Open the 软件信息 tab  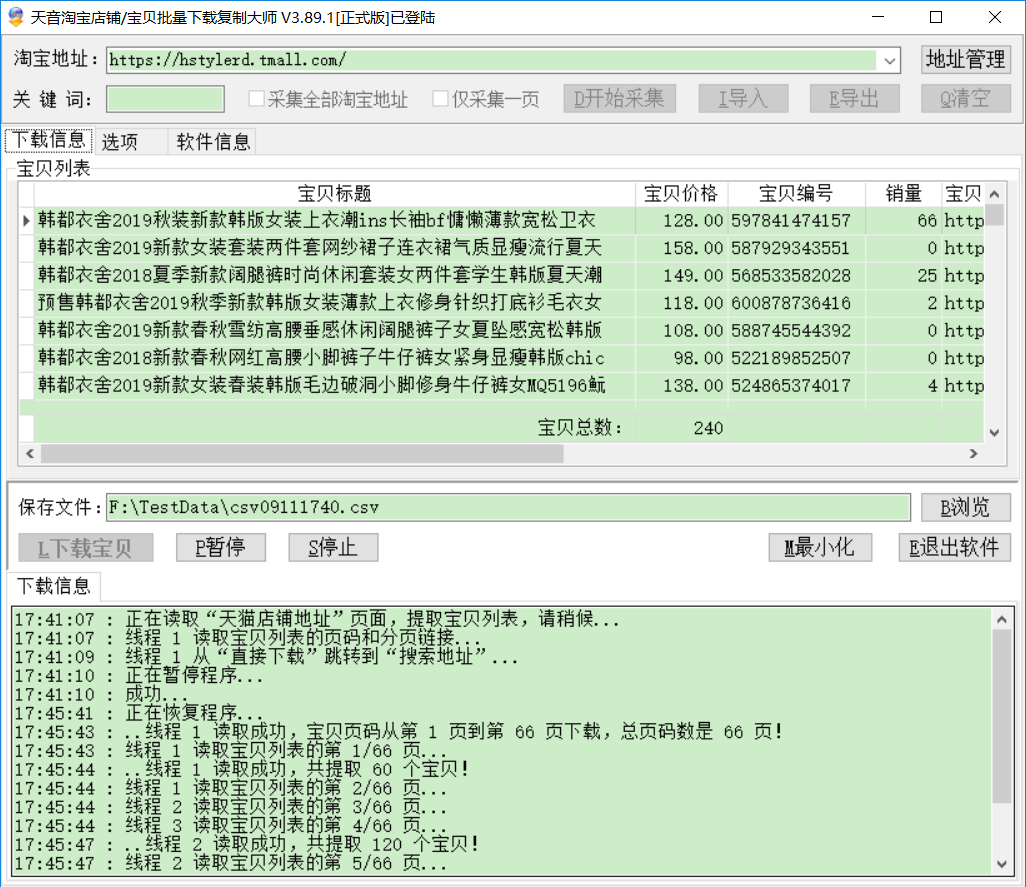[x=213, y=142]
